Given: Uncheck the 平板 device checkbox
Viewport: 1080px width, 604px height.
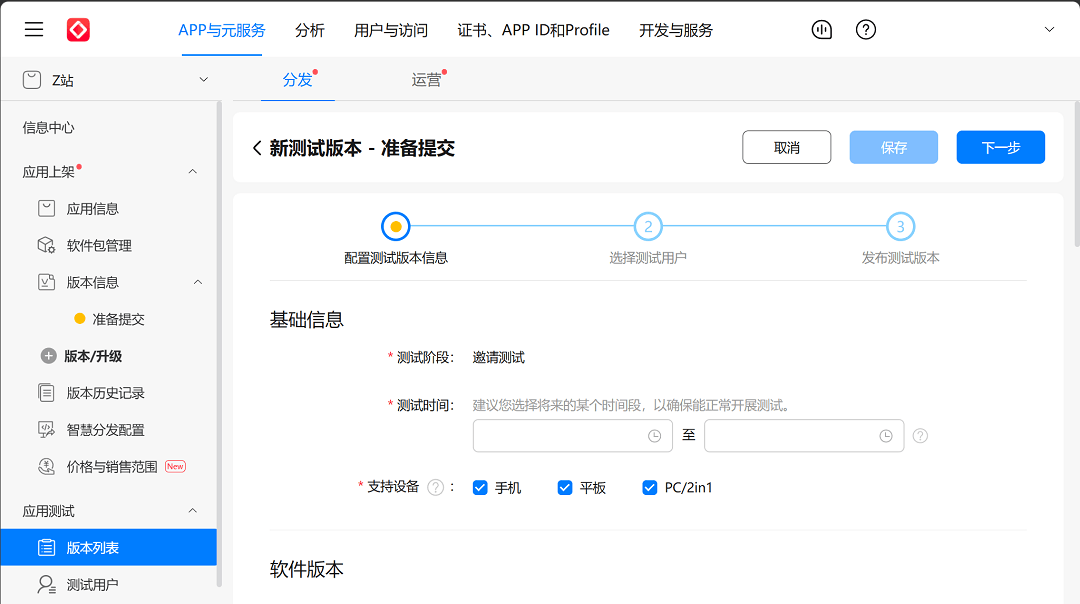Looking at the screenshot, I should click(565, 488).
